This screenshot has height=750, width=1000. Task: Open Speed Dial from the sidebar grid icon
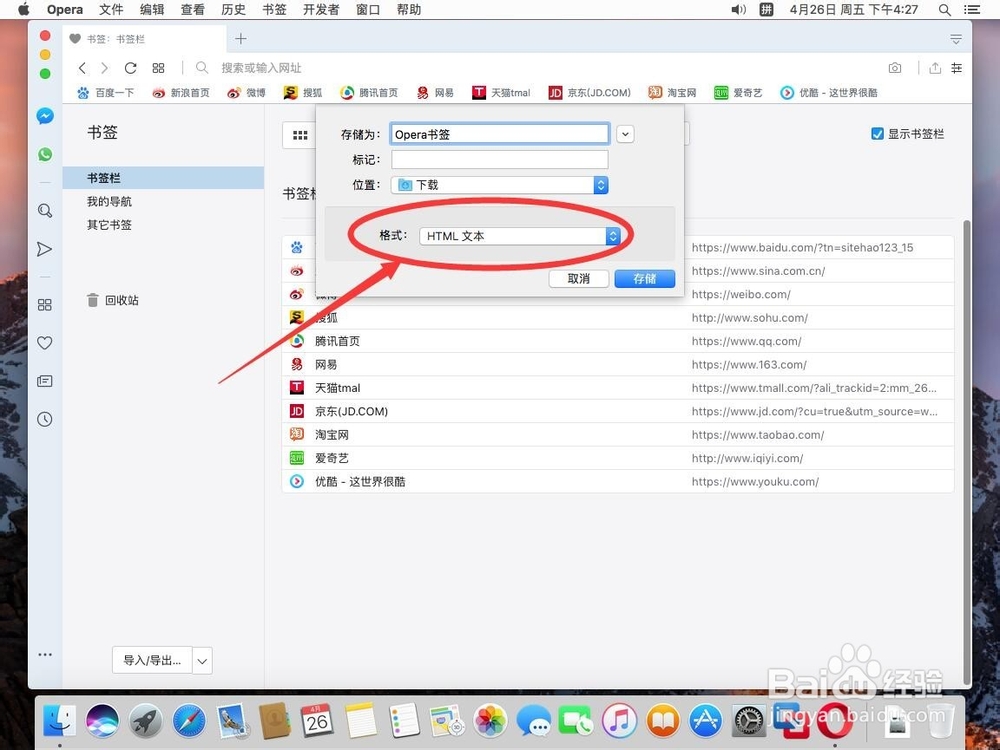(x=45, y=305)
